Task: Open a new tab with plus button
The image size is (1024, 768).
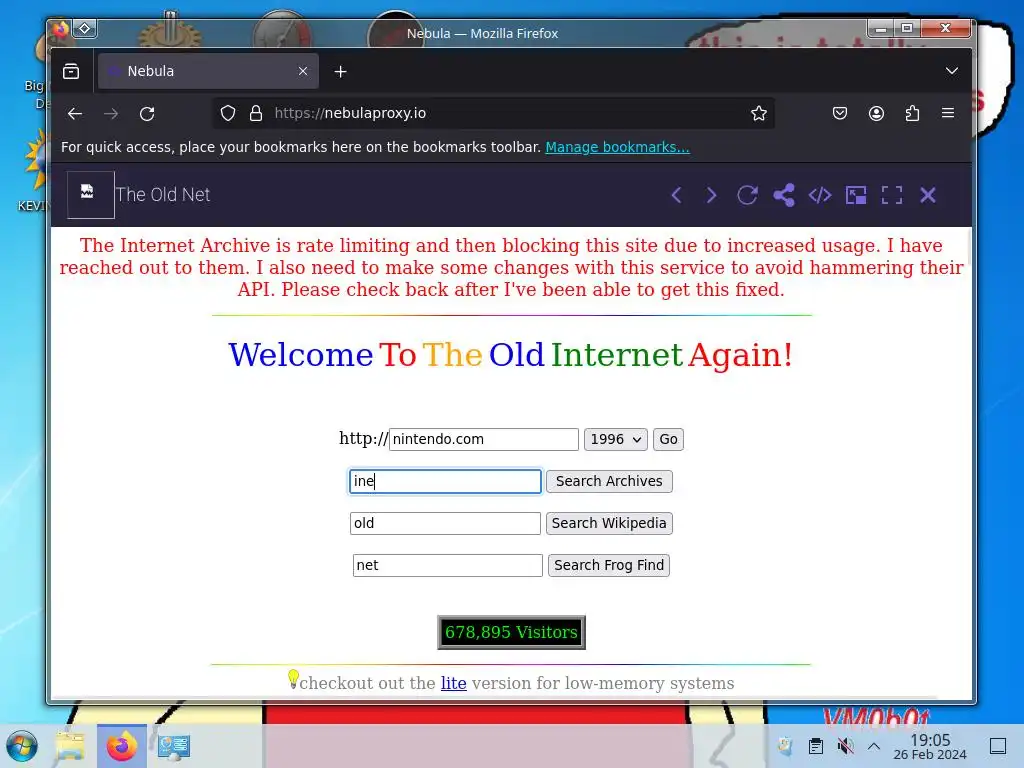Action: tap(340, 72)
